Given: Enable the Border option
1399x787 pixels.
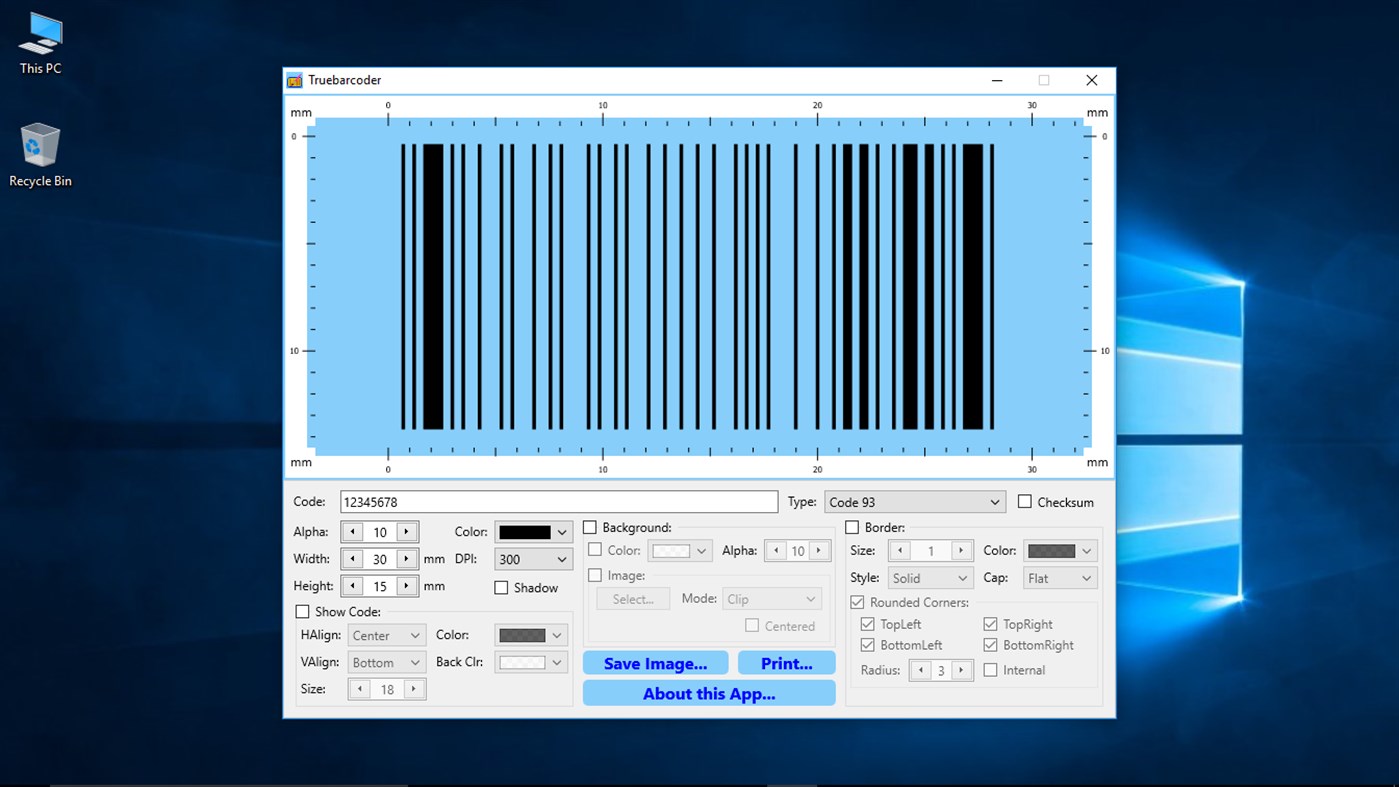Looking at the screenshot, I should (851, 527).
